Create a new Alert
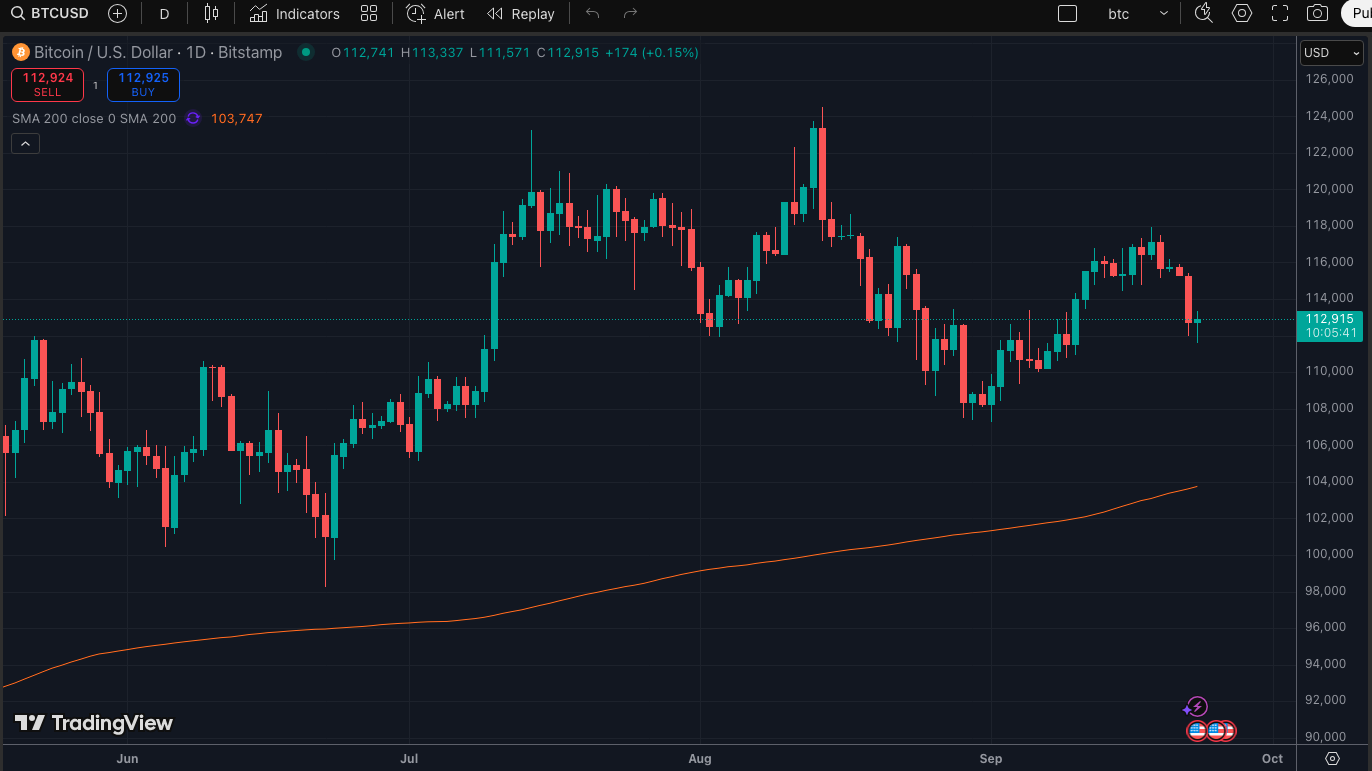The image size is (1372, 771). click(x=436, y=14)
